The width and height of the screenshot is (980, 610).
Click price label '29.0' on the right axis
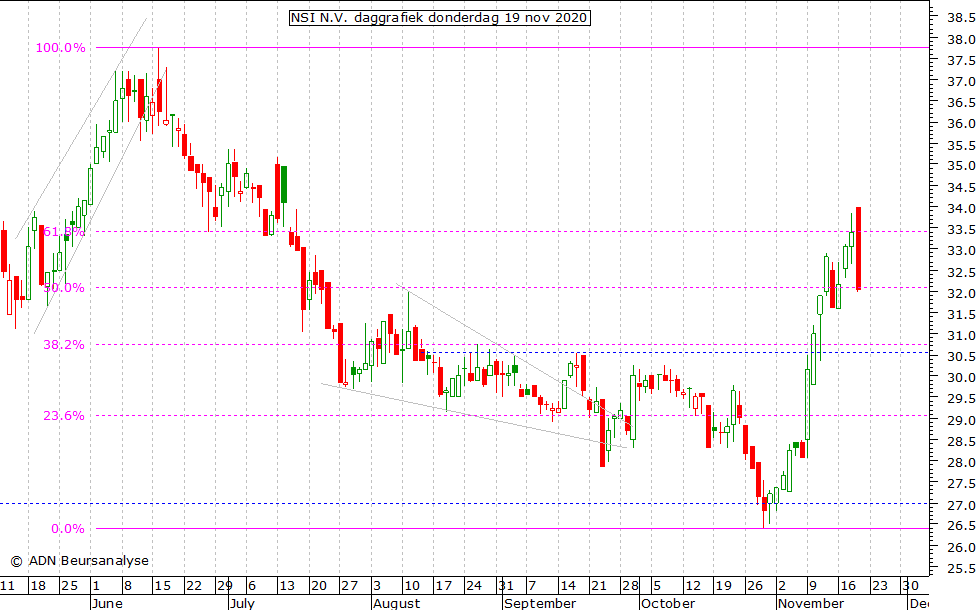[x=961, y=421]
